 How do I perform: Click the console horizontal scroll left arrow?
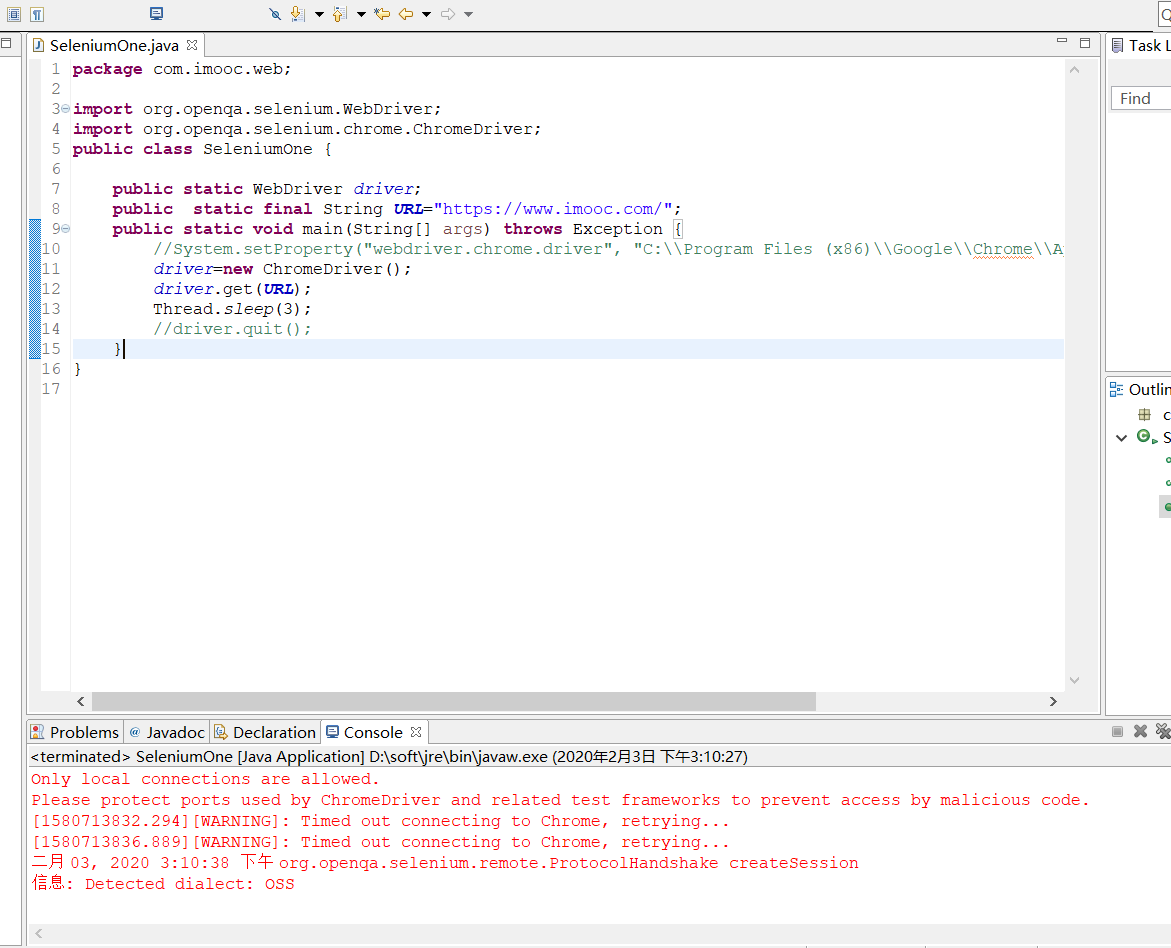coord(39,933)
